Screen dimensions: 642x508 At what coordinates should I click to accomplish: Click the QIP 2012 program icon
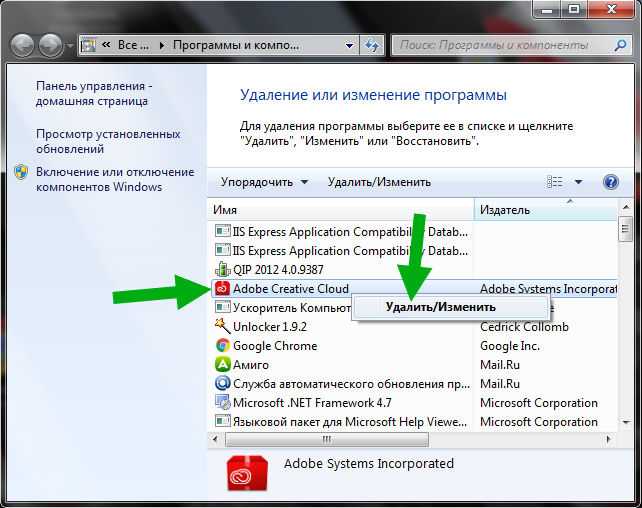(x=222, y=269)
